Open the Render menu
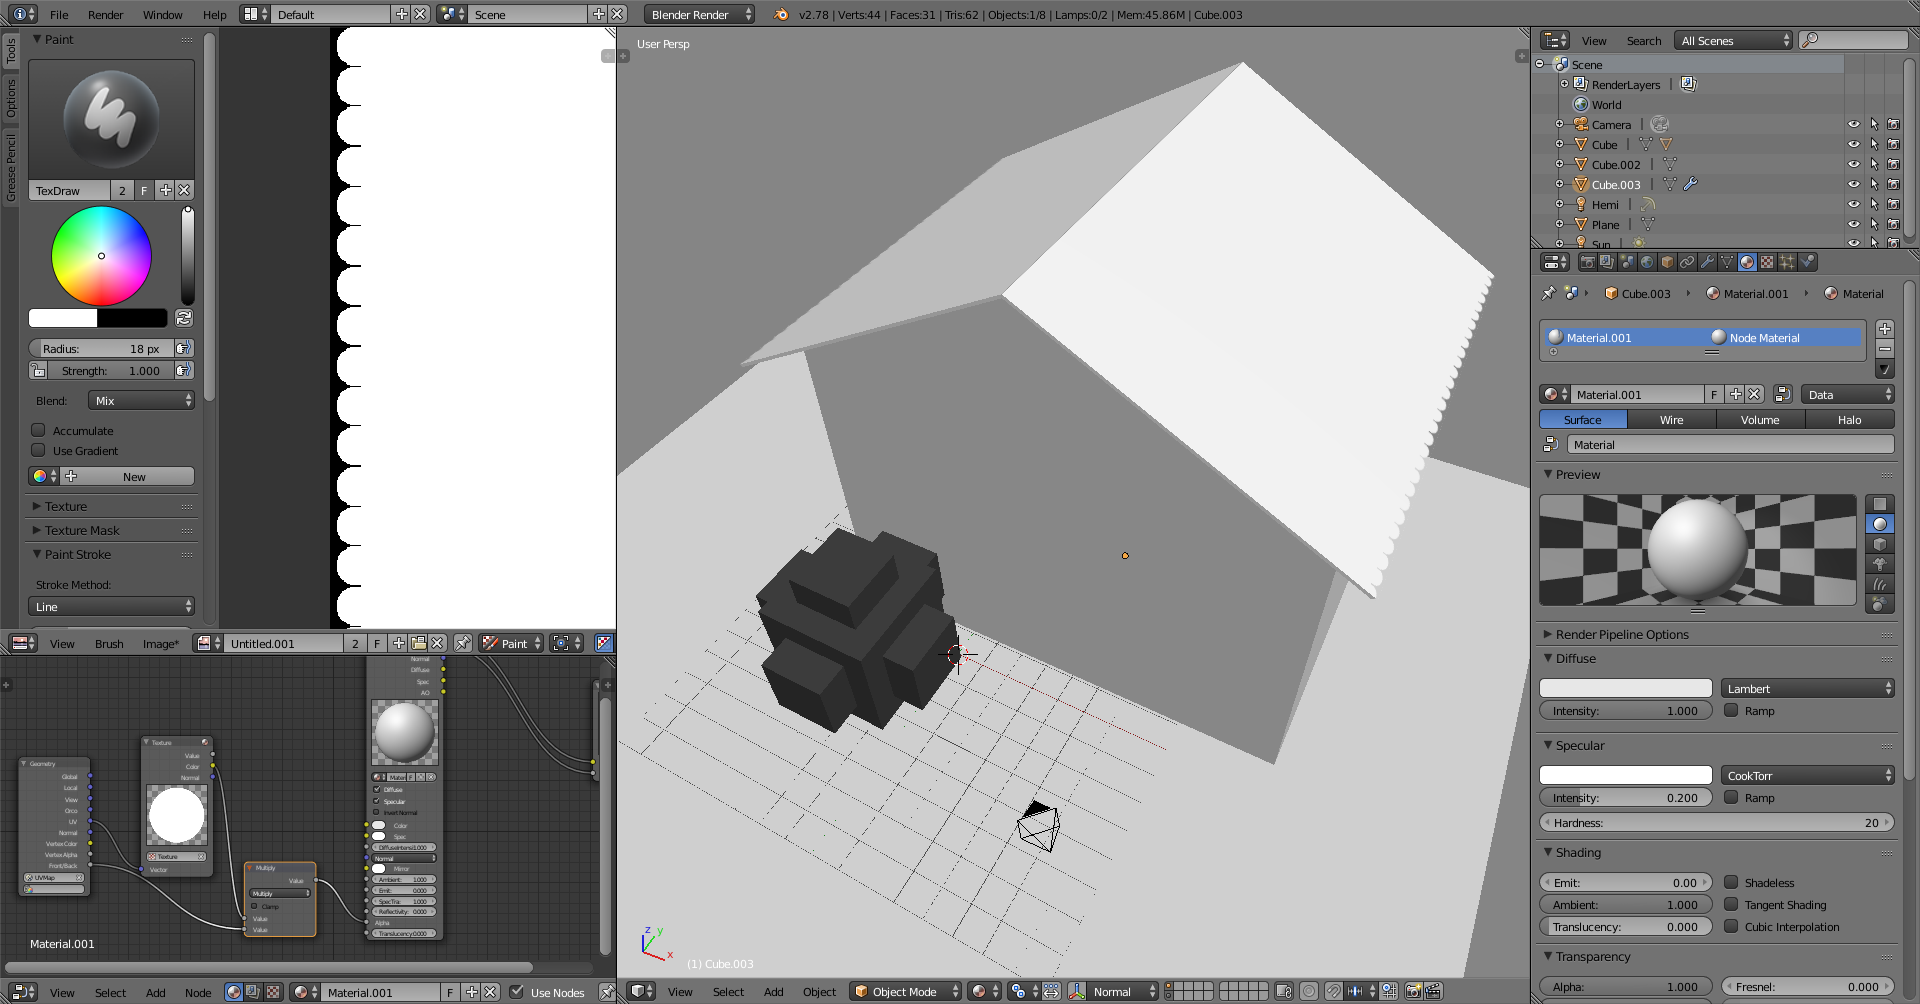The image size is (1920, 1004). click(x=105, y=14)
